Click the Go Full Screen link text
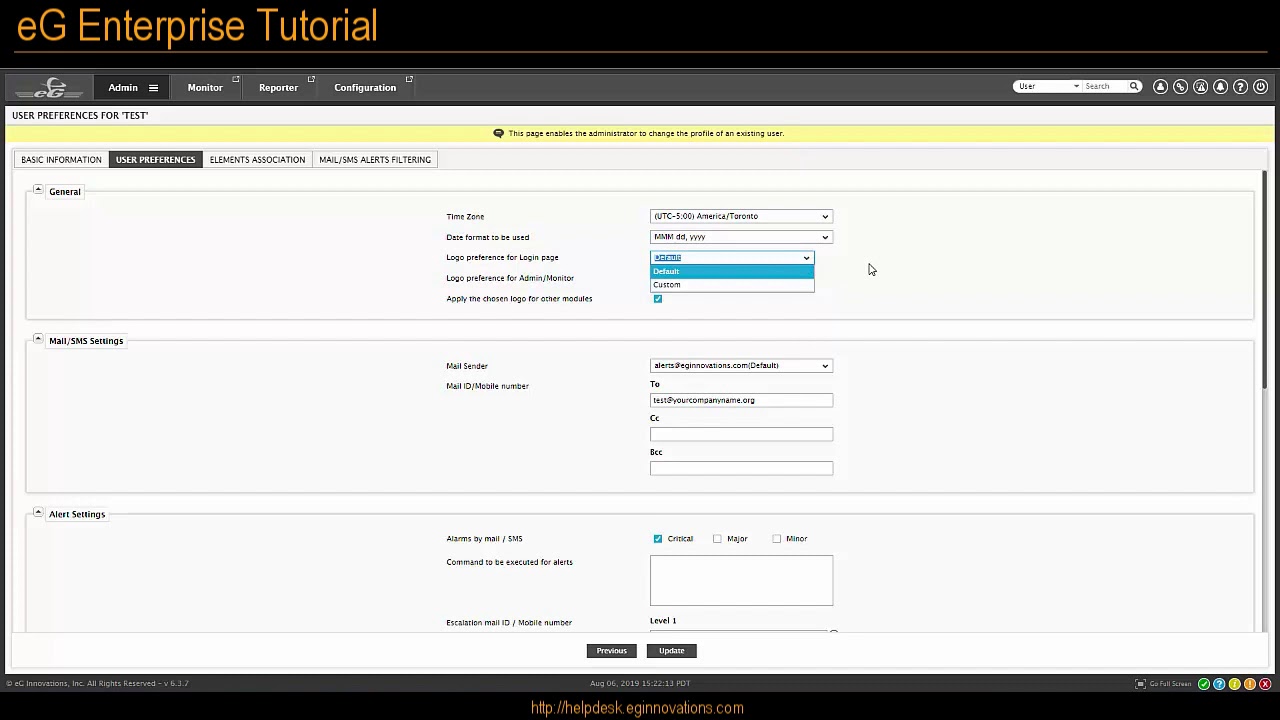This screenshot has height=720, width=1280. pos(1170,684)
